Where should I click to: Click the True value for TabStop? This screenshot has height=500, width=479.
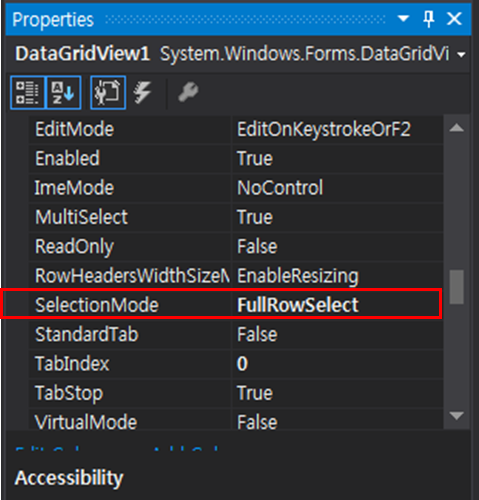pyautogui.click(x=255, y=393)
